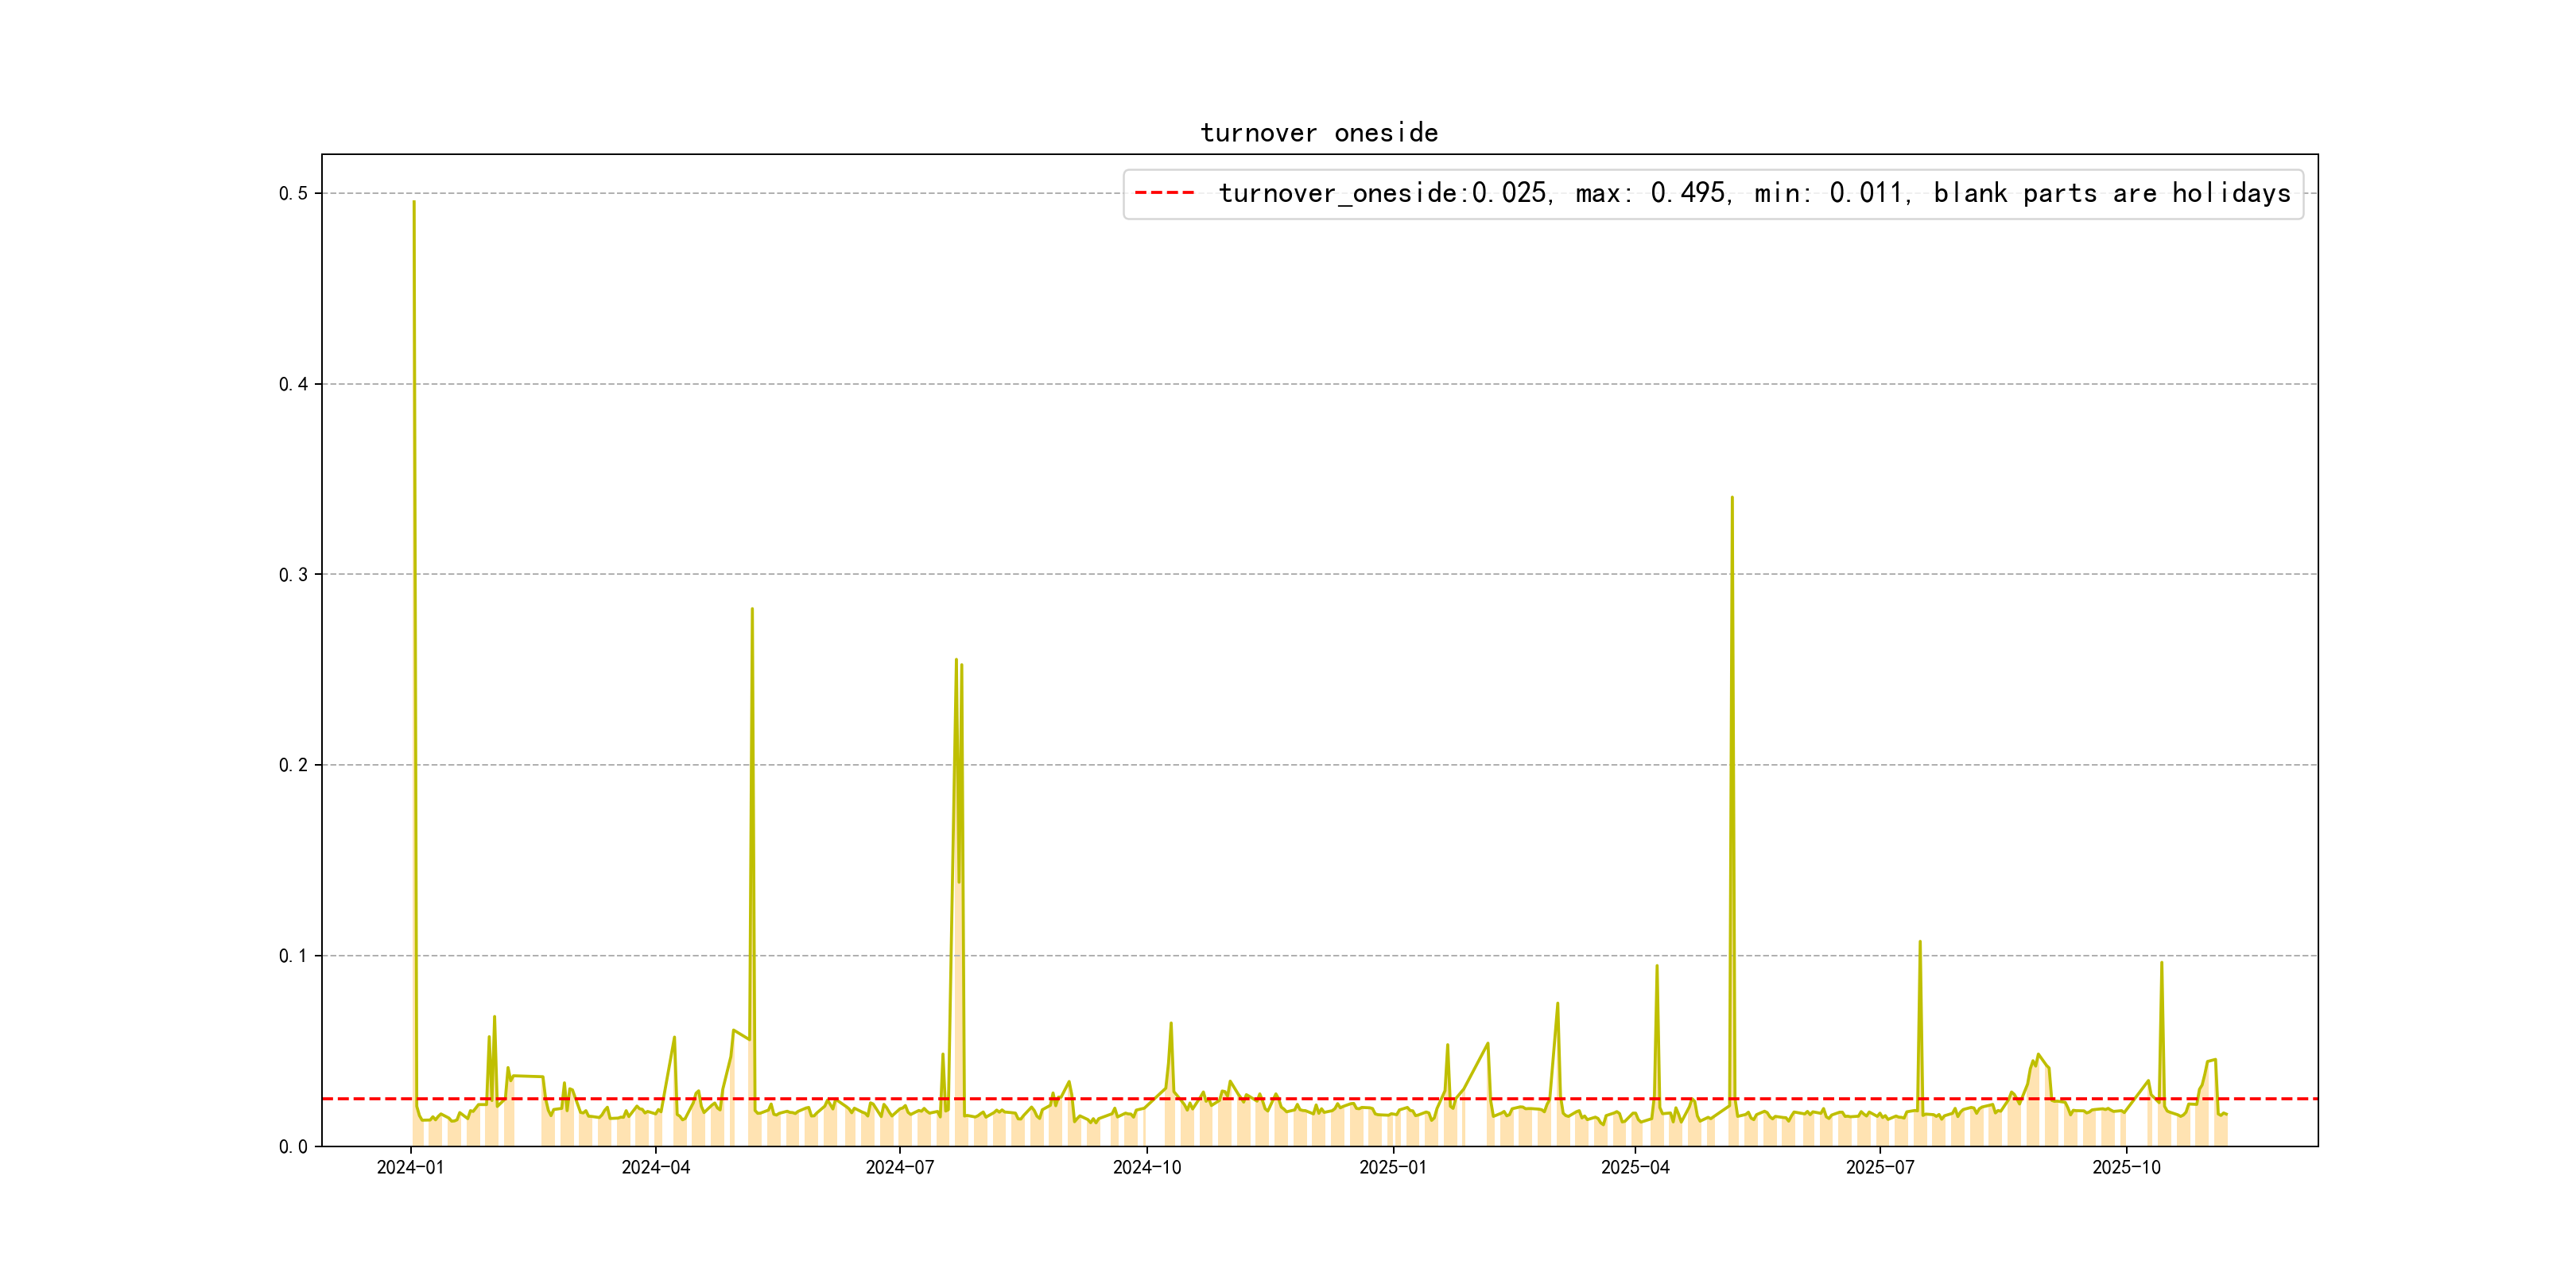
Task: Click the 2025-10 x-axis label
Action: coord(2126,1167)
